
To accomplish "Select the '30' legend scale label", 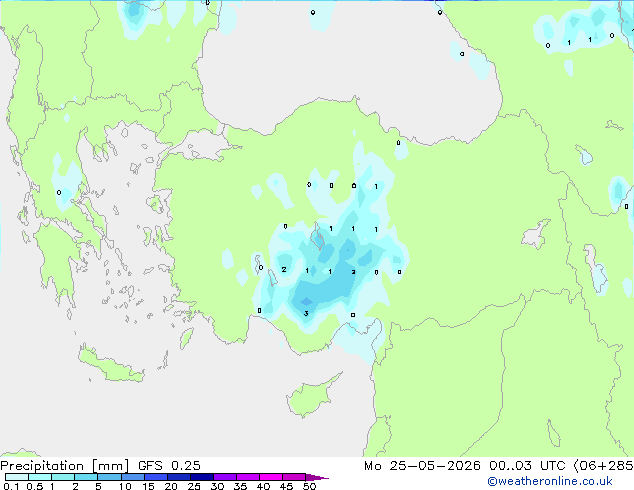I will pos(217,486).
